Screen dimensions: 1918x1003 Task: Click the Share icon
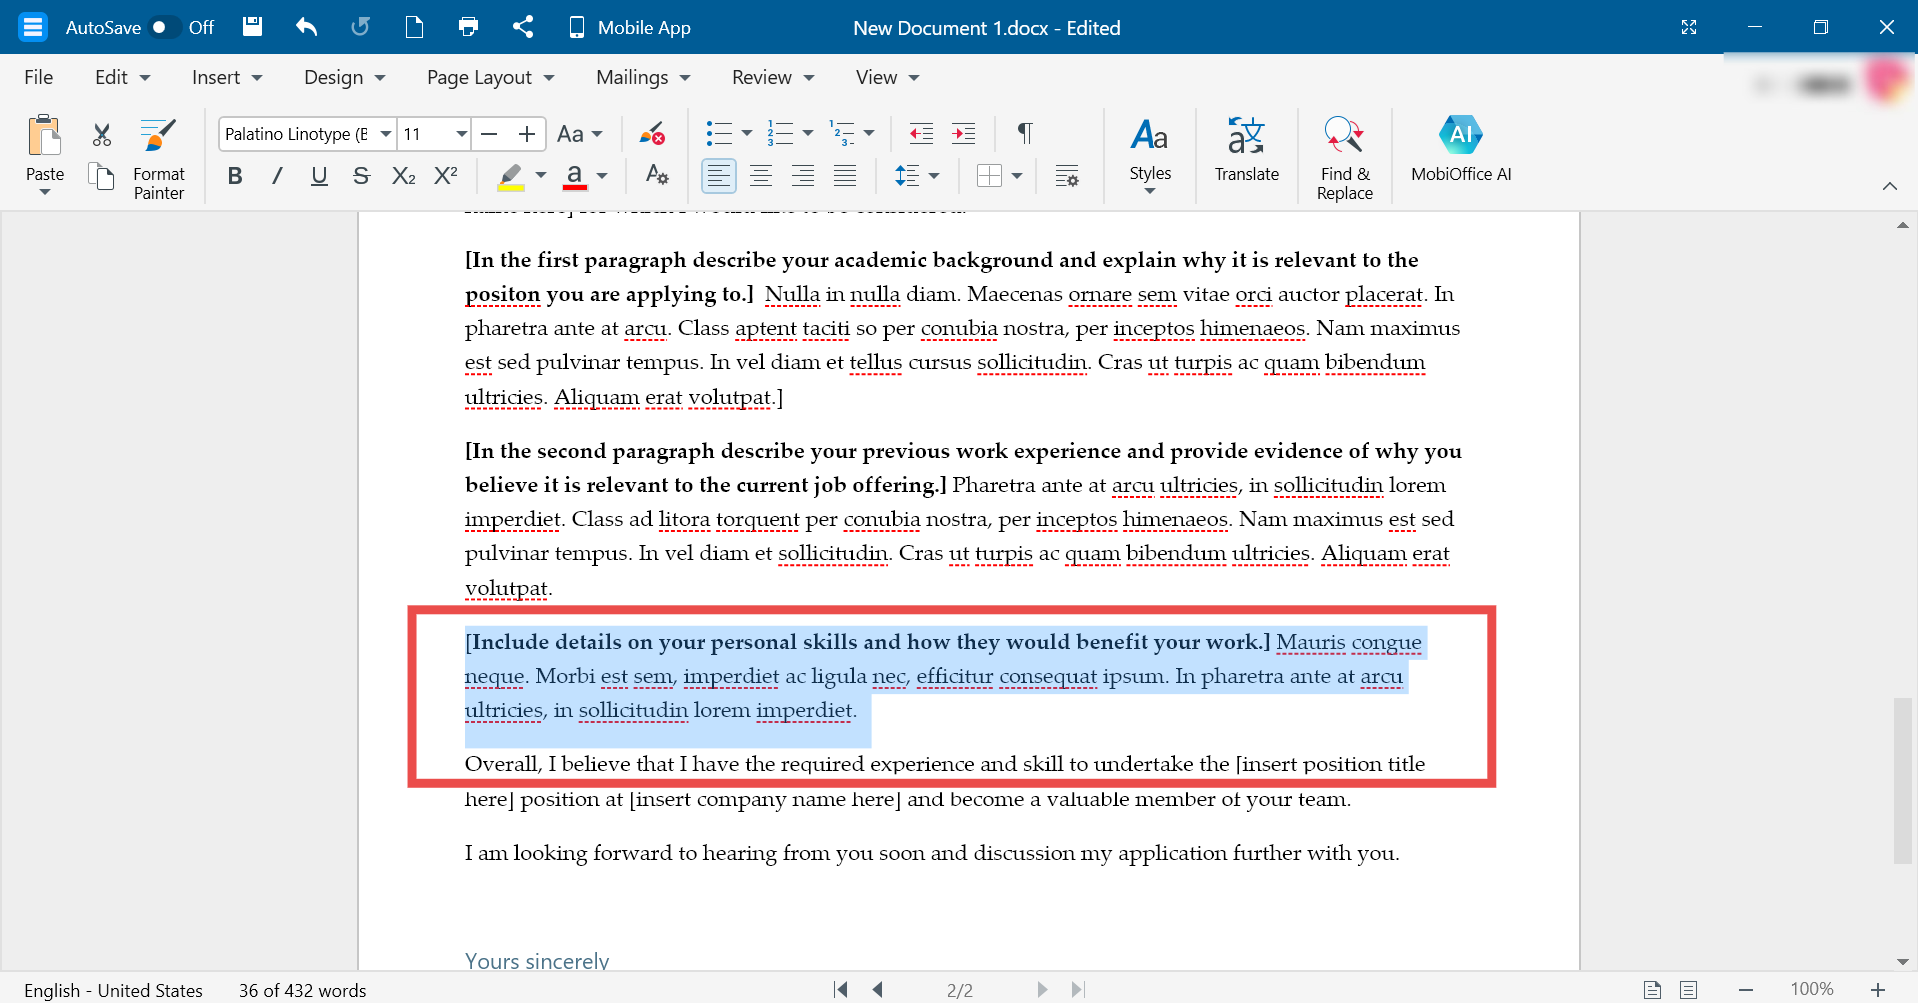click(x=522, y=27)
